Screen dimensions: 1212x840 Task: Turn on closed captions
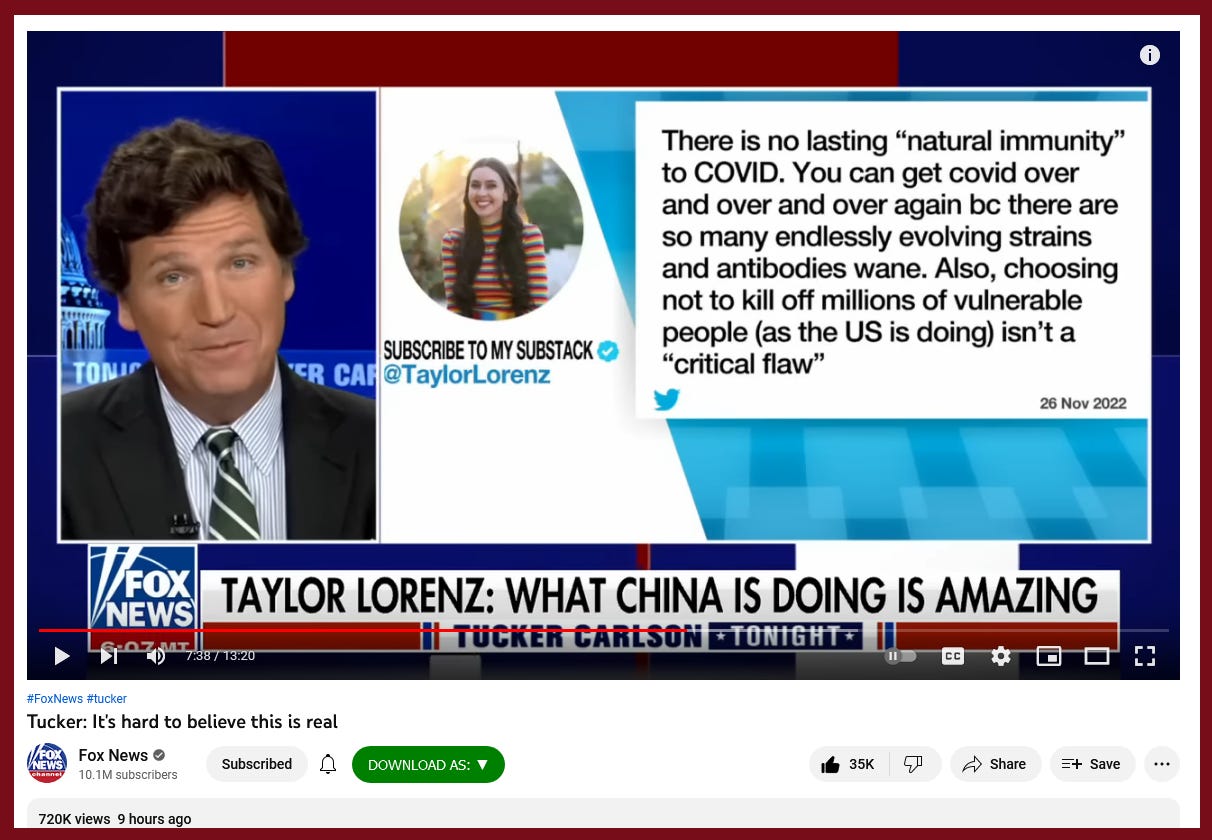(x=953, y=656)
